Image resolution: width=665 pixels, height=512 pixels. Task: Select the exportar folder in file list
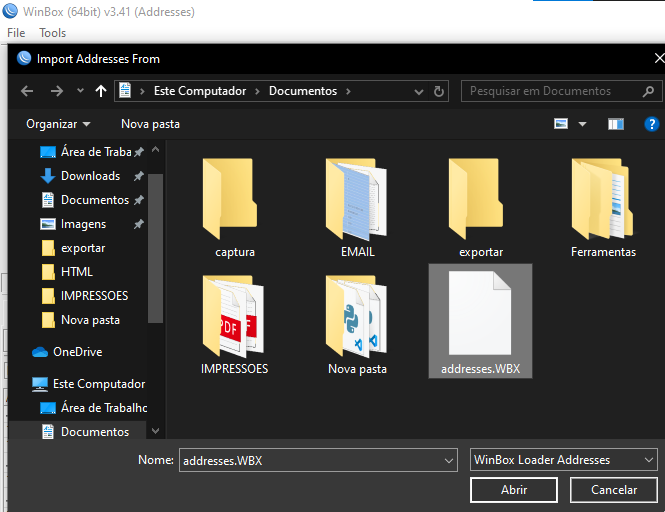click(481, 208)
